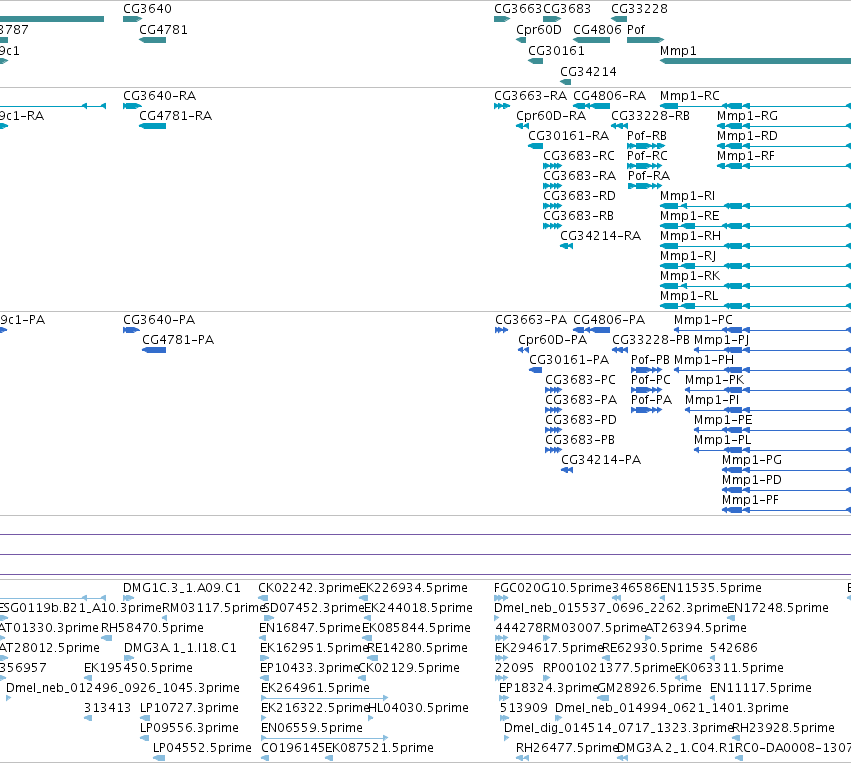Open transcript CG30161-RA

click(x=569, y=136)
